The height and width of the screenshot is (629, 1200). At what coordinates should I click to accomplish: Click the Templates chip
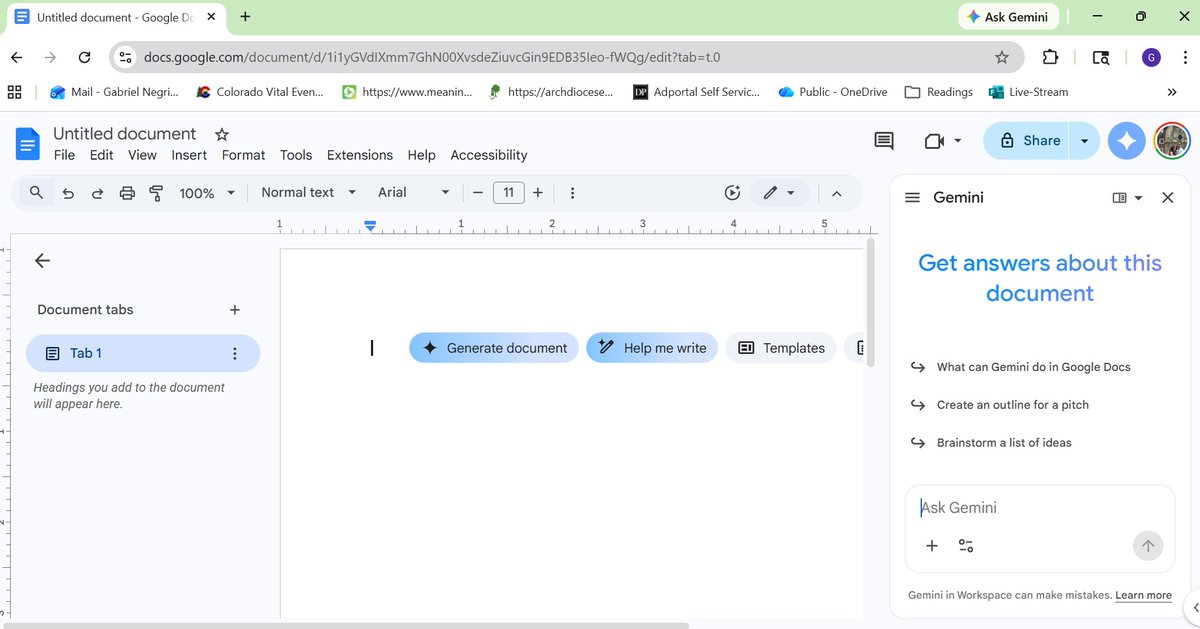(x=781, y=348)
